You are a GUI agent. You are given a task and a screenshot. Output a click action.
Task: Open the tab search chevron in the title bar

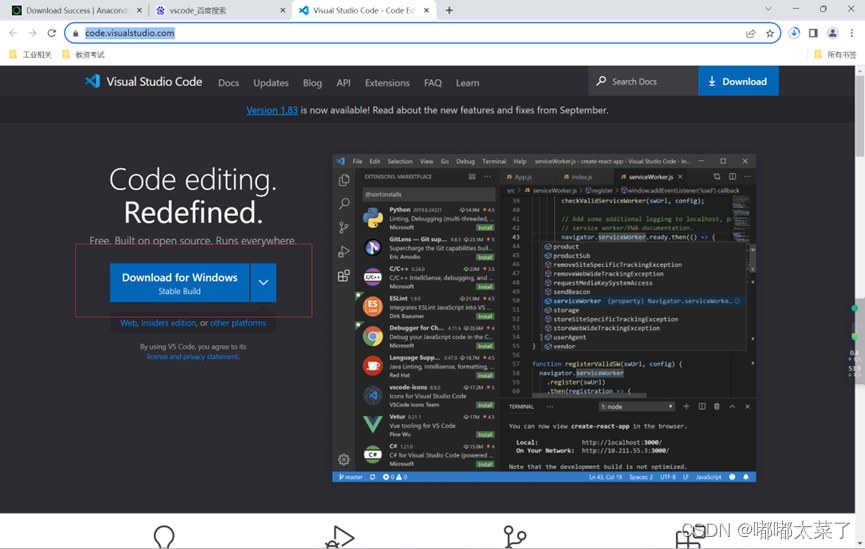[768, 9]
